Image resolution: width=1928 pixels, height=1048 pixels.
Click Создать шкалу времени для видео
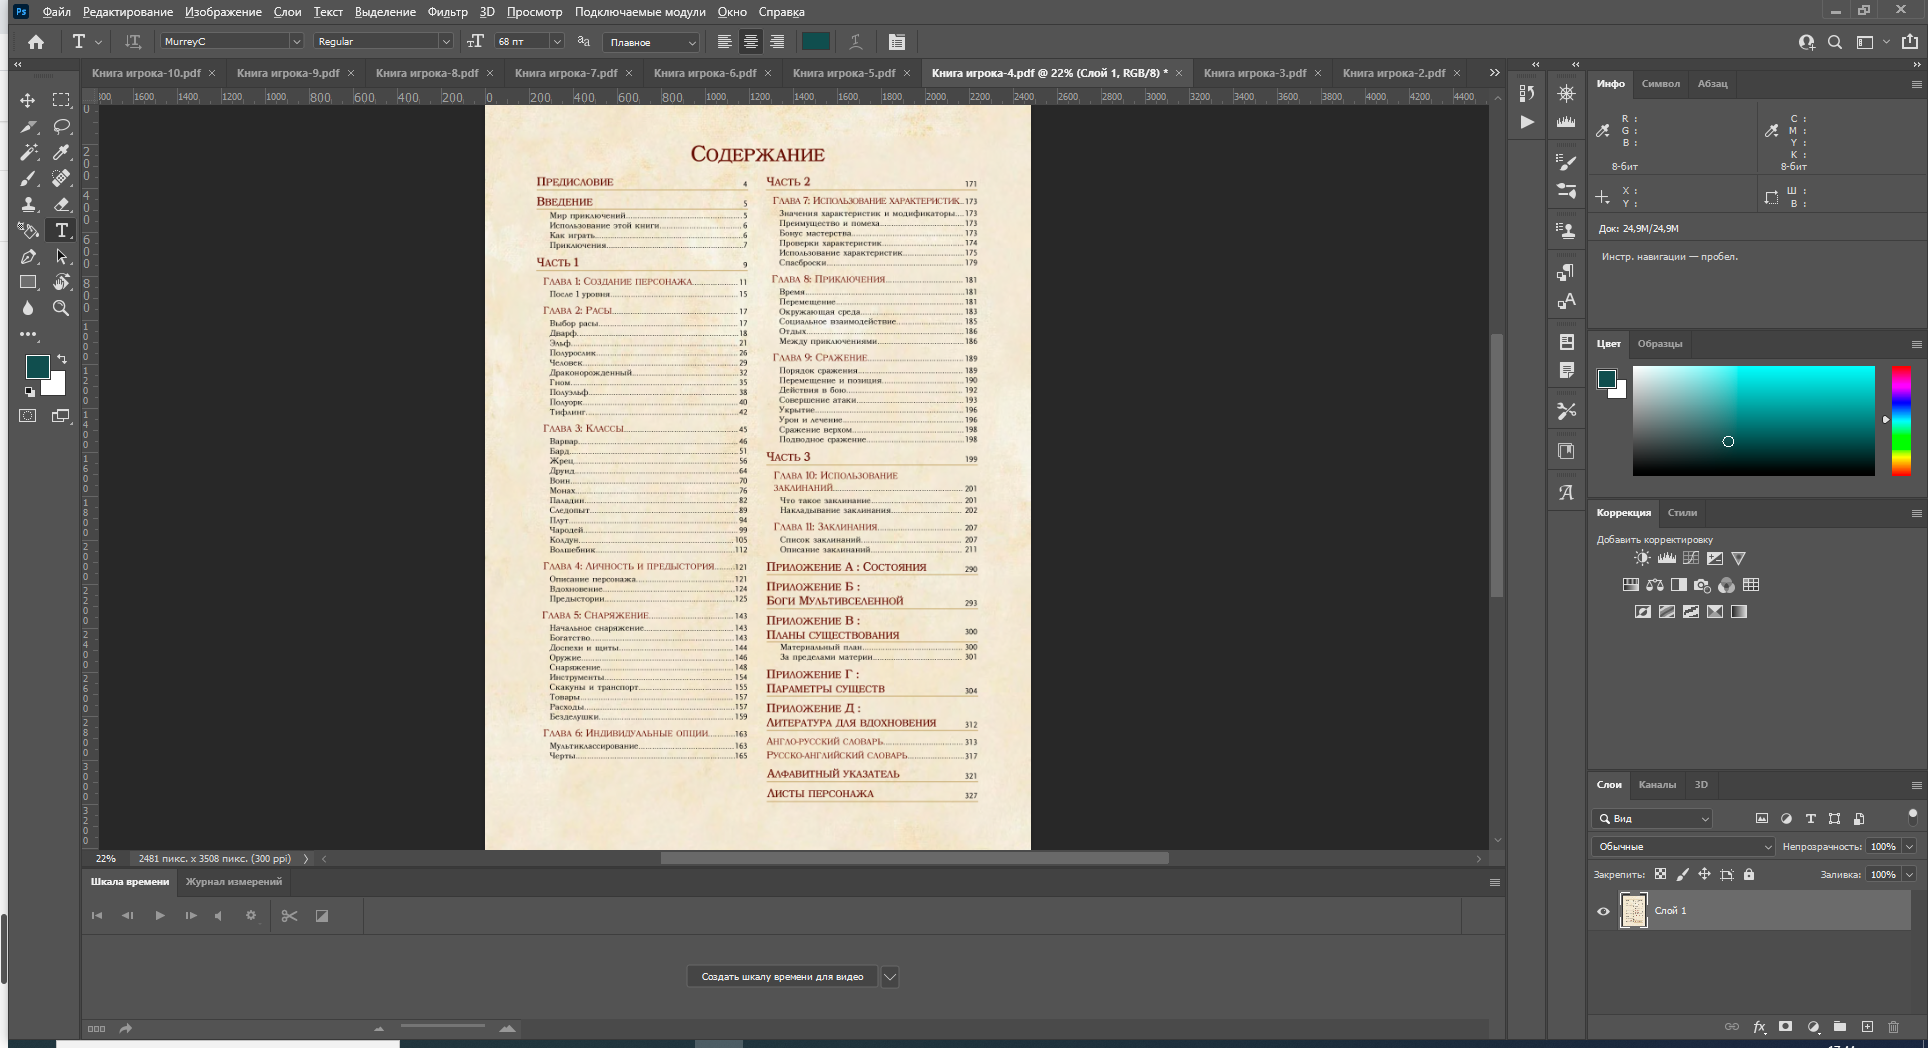coord(782,976)
